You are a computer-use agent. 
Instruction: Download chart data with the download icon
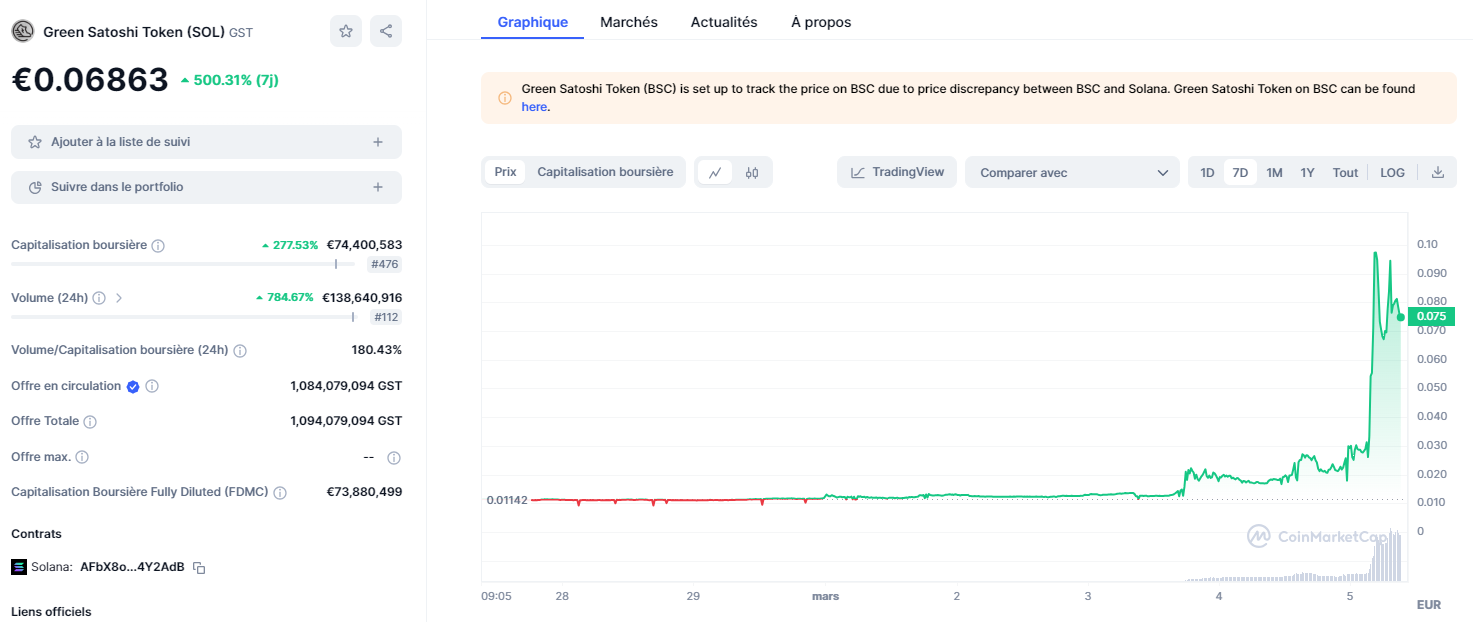pos(1438,172)
